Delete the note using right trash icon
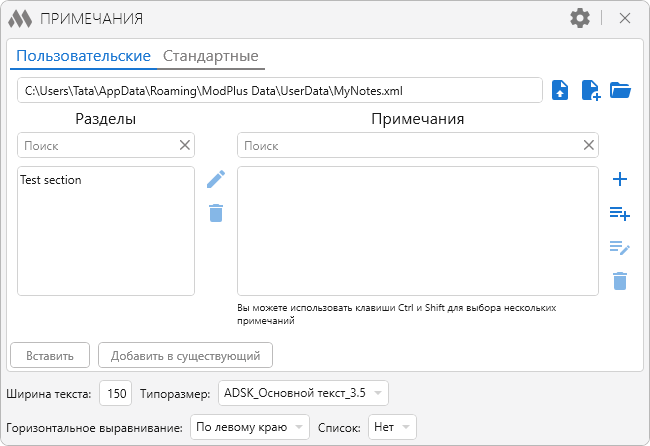 tap(620, 281)
